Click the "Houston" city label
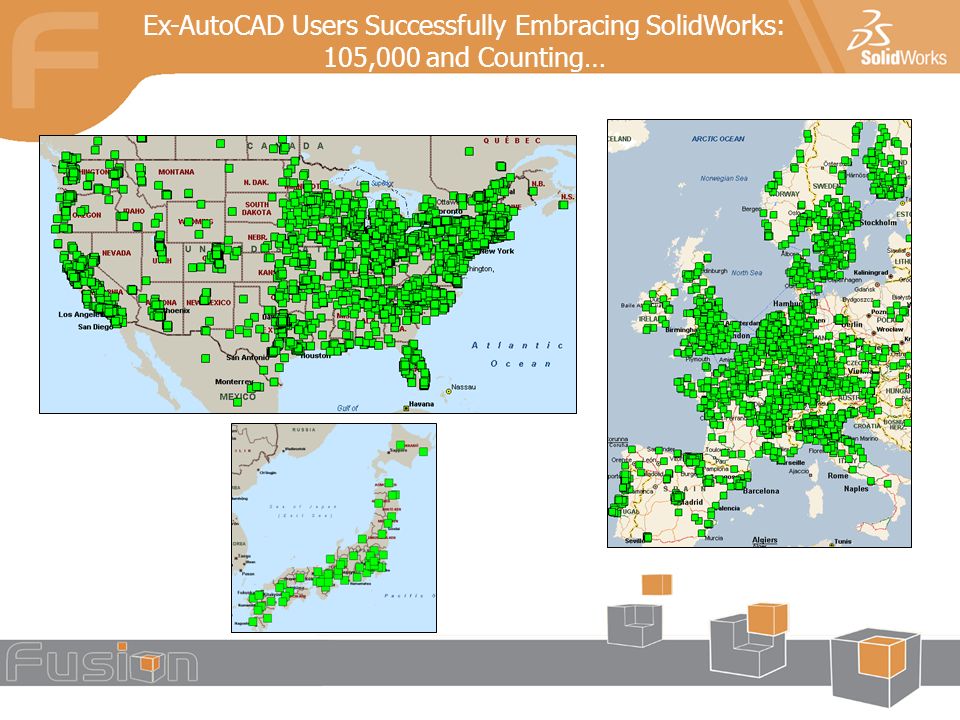 [x=316, y=356]
